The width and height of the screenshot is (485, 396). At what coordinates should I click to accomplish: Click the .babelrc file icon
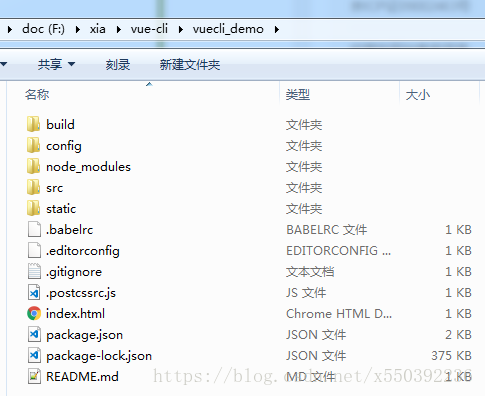coord(34,229)
